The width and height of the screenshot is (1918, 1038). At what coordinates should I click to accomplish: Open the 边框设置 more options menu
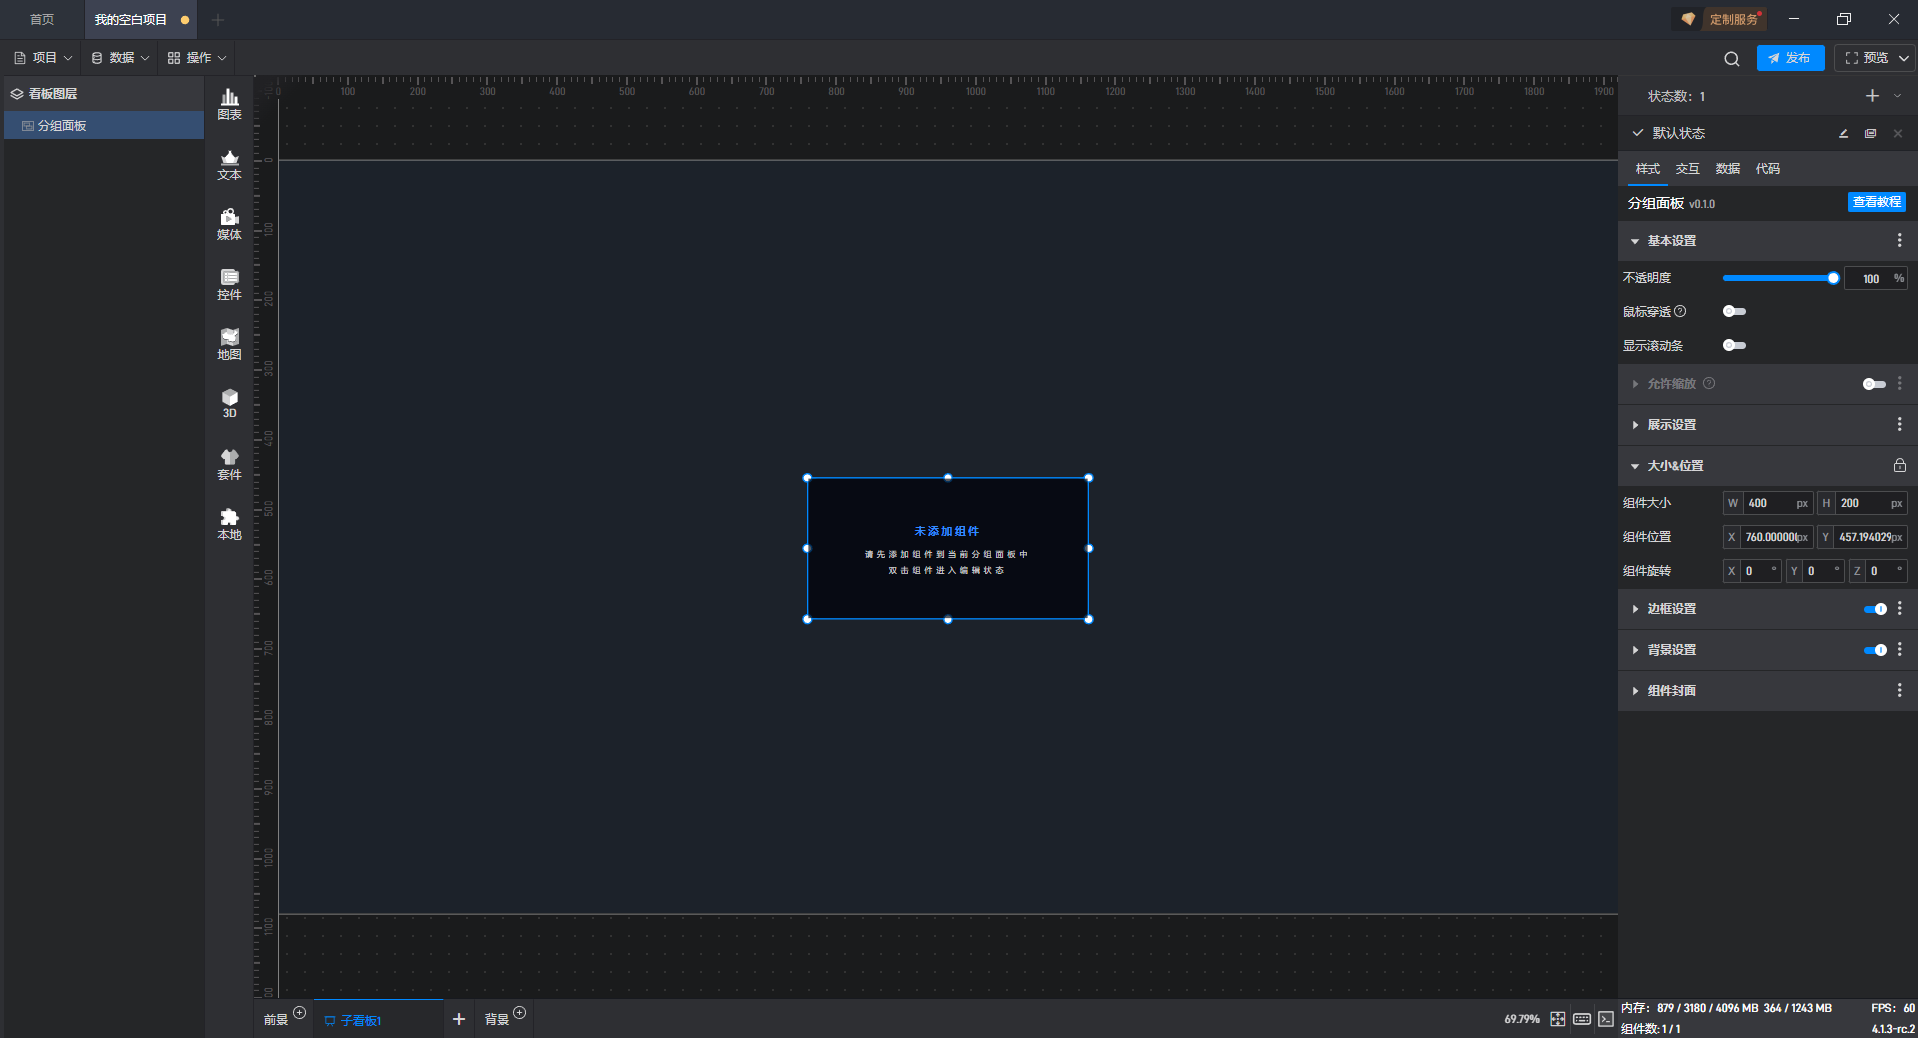pos(1899,608)
